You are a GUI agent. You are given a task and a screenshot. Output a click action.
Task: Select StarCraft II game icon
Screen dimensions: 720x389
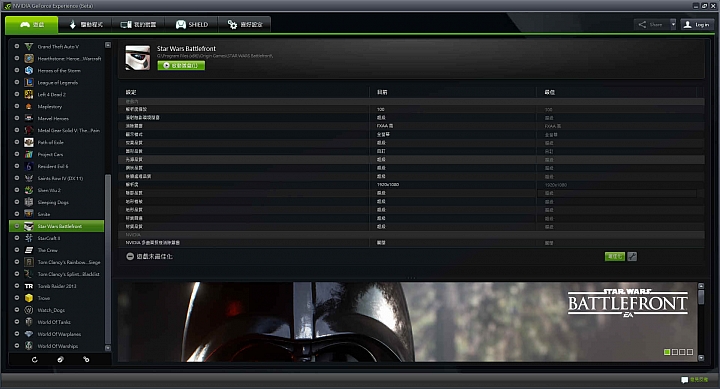(x=29, y=238)
